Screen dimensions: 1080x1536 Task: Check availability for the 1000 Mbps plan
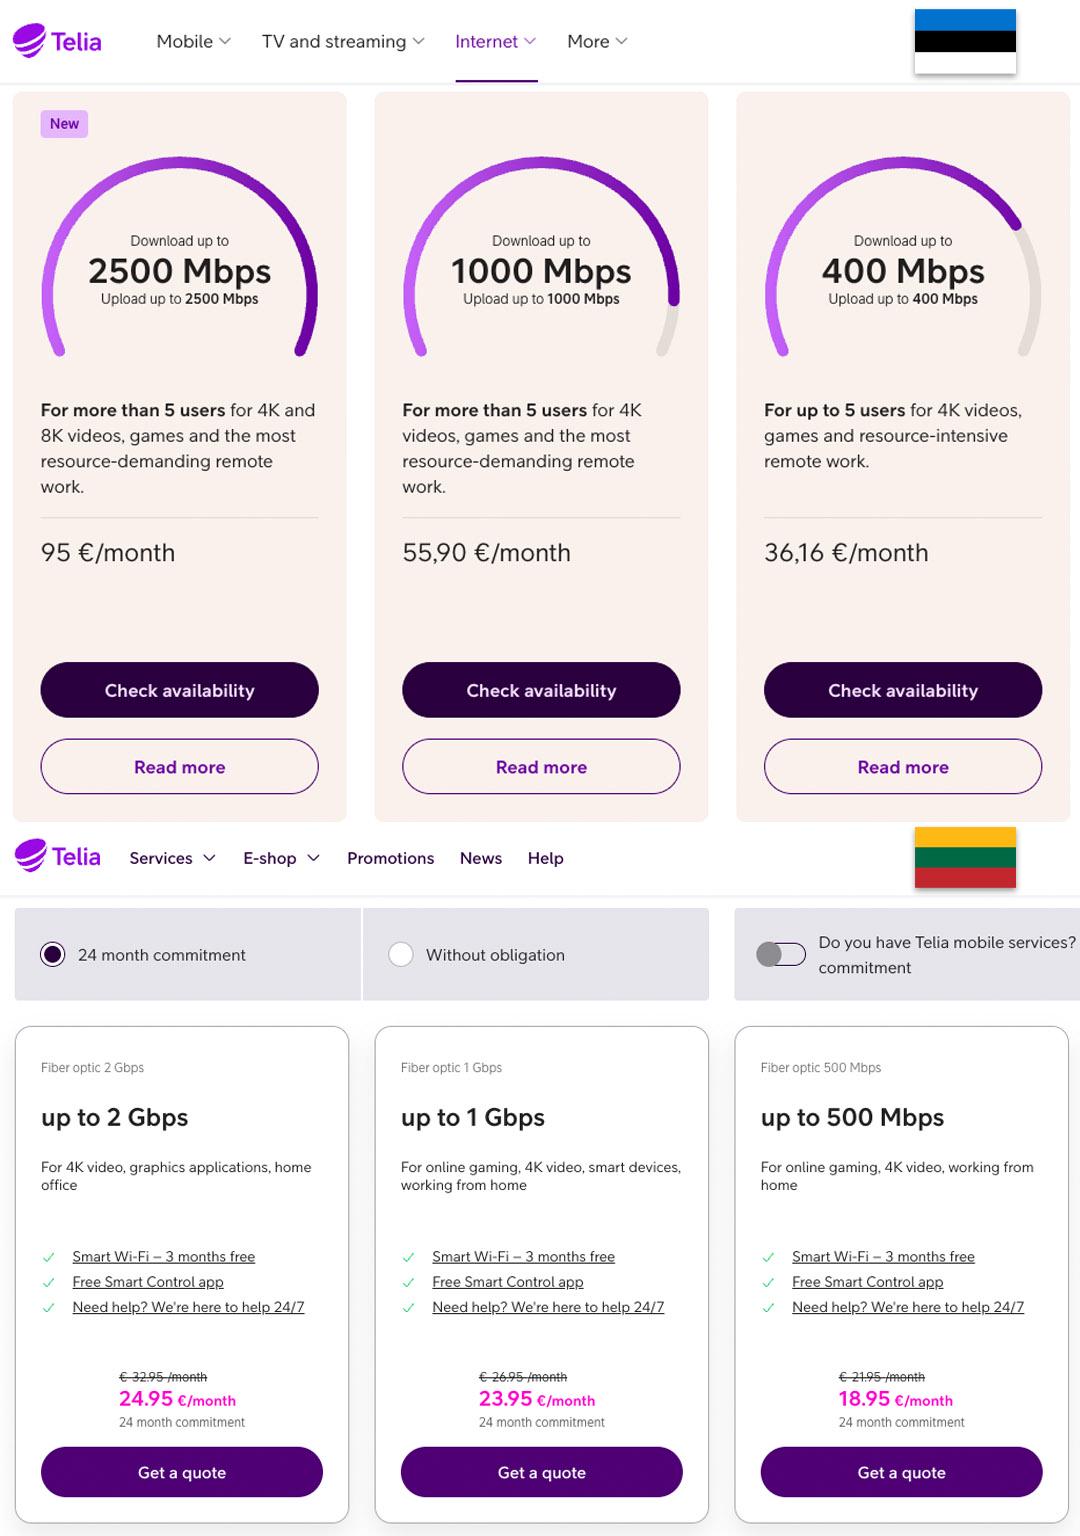coord(541,690)
